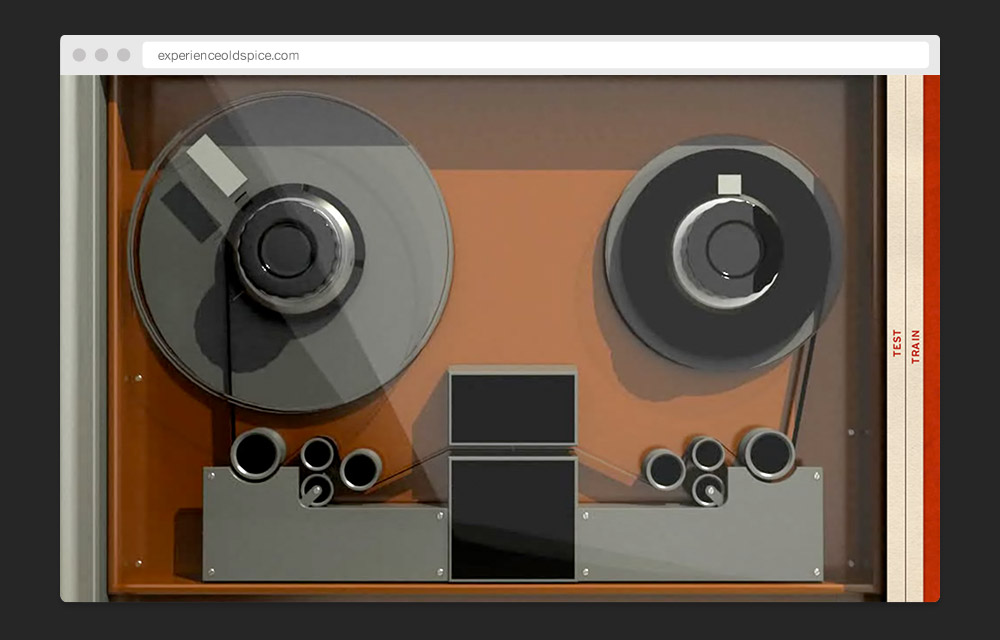The width and height of the screenshot is (1000, 640).
Task: Click the right tape reel hub
Action: click(x=728, y=251)
